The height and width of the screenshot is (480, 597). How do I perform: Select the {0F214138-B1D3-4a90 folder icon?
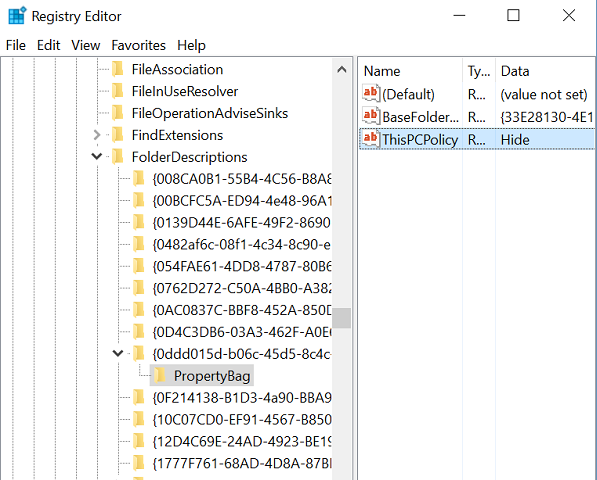coord(139,397)
